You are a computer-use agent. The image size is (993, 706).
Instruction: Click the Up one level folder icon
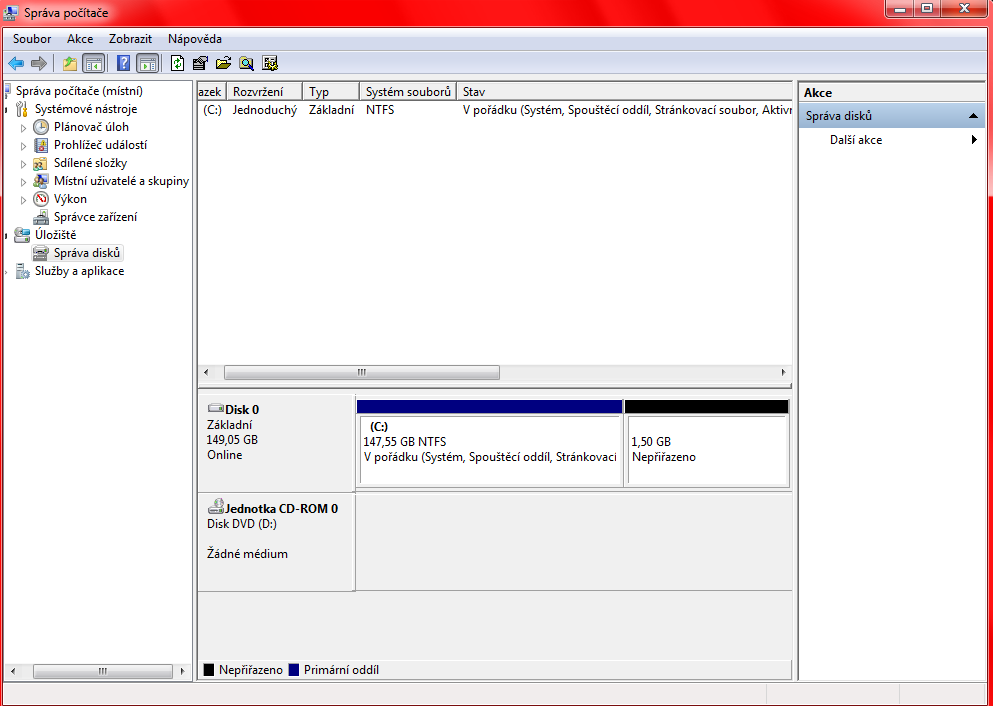pos(69,63)
